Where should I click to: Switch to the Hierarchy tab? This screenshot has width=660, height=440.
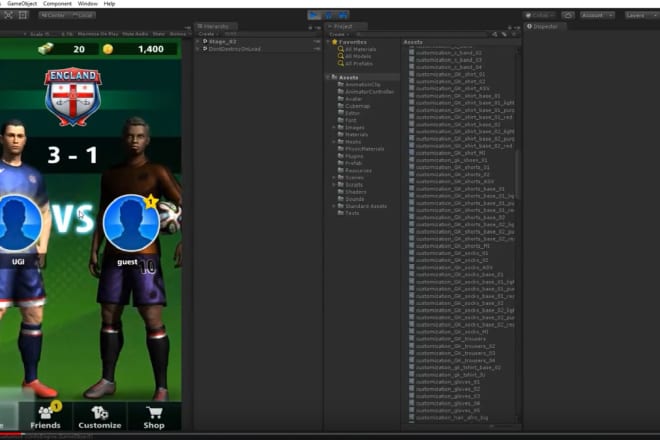(x=215, y=27)
